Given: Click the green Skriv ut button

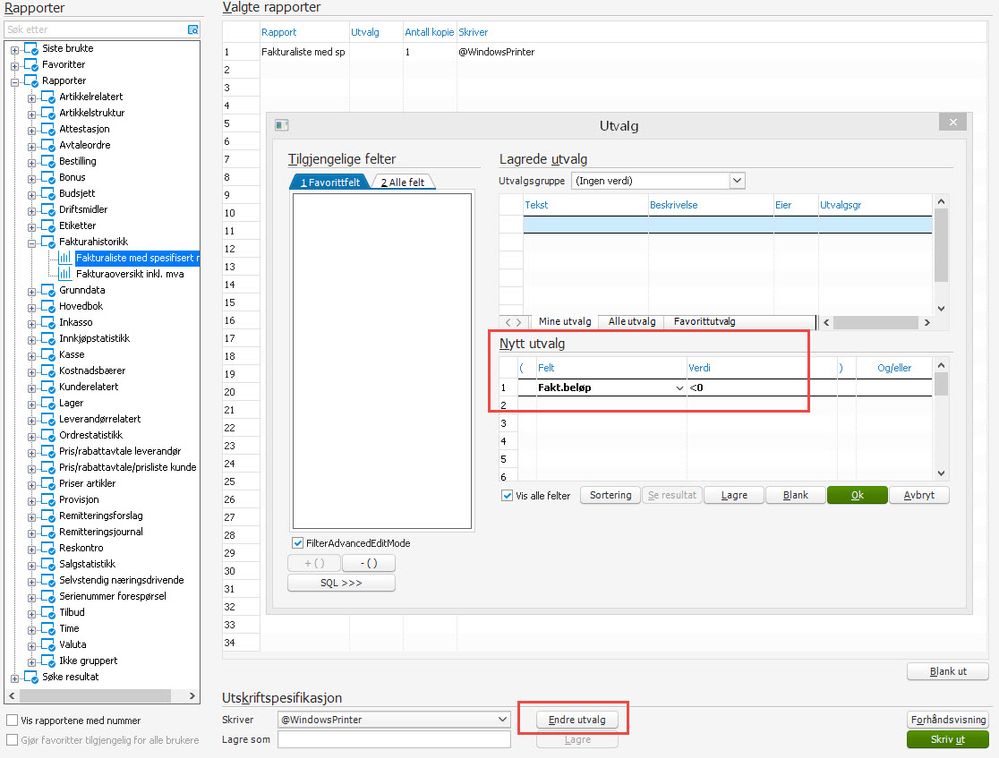Looking at the screenshot, I should [948, 740].
